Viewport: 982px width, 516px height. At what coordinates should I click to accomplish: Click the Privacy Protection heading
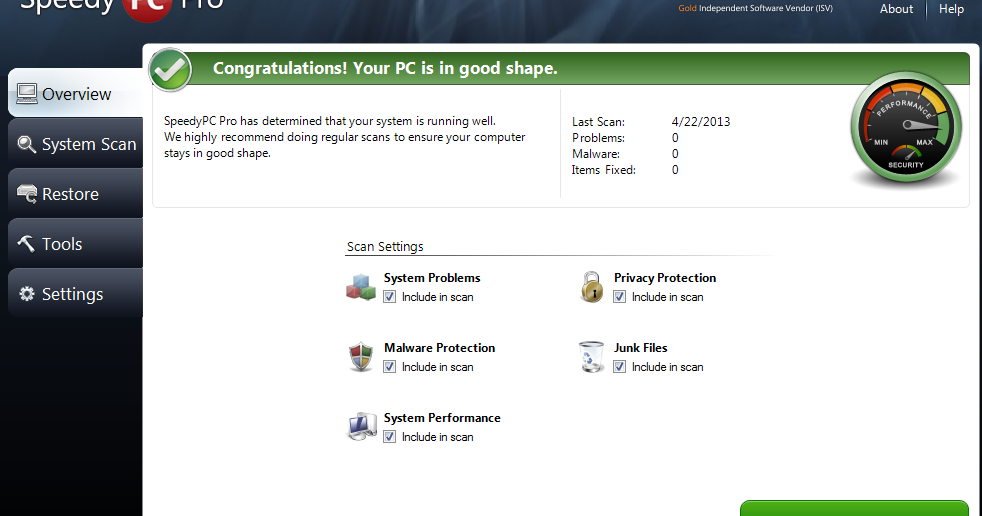click(665, 277)
